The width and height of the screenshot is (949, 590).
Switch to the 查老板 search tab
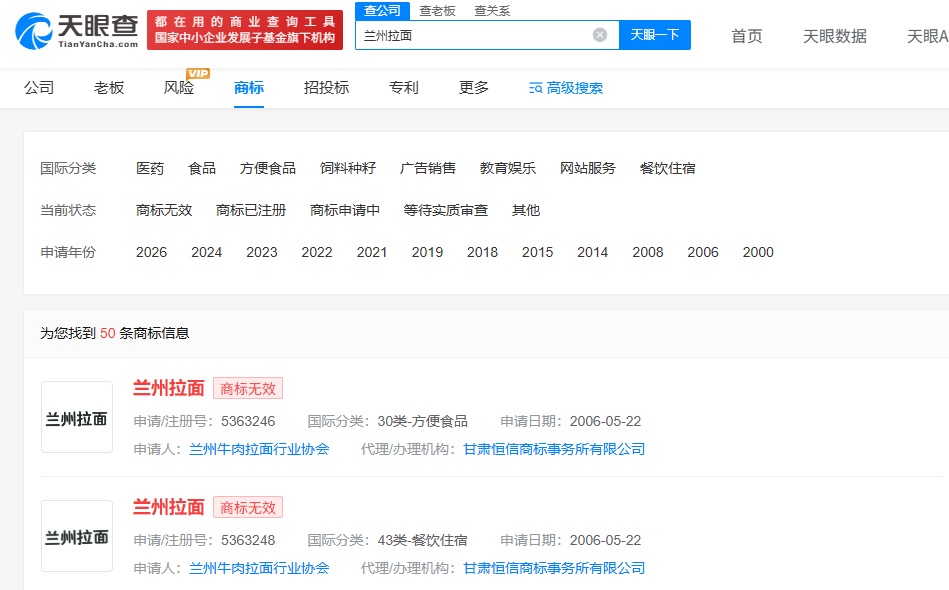[x=437, y=11]
